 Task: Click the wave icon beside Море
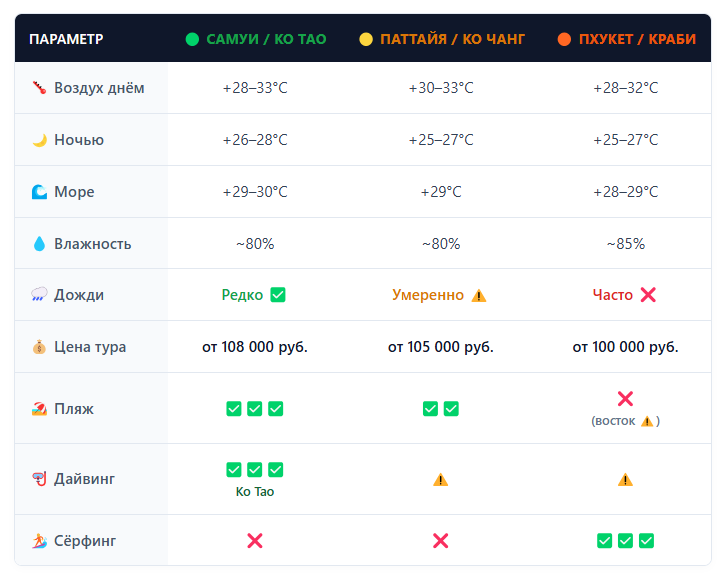[x=39, y=192]
